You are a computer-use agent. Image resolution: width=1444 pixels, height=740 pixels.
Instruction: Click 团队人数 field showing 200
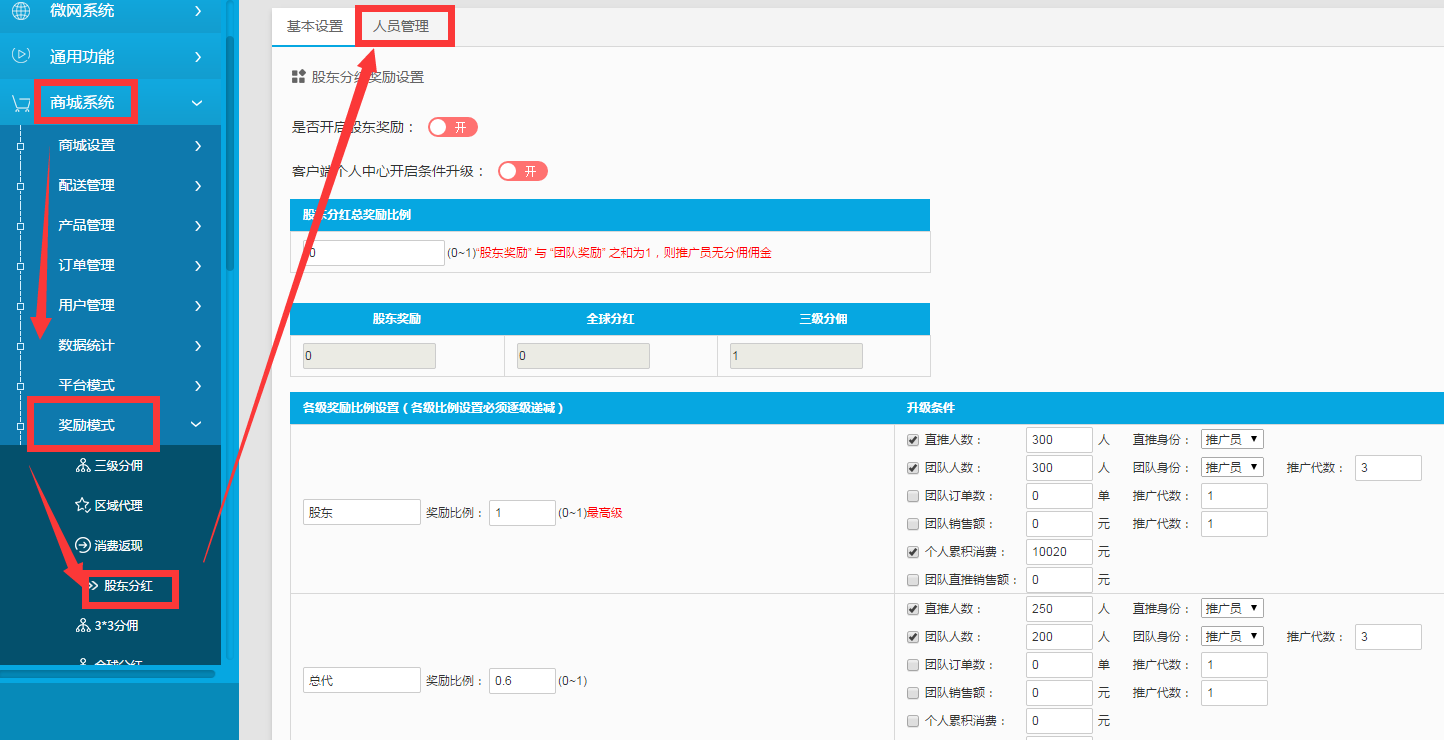(1059, 636)
